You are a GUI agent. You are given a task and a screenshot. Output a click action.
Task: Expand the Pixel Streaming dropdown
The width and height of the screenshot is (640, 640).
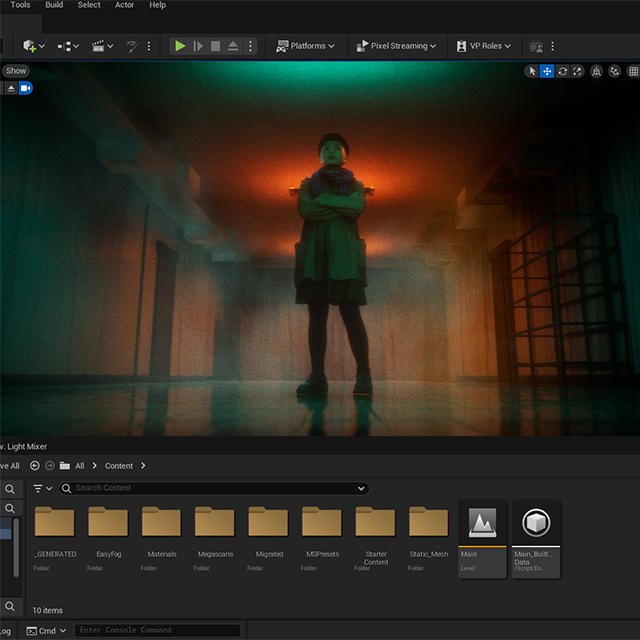pos(397,46)
